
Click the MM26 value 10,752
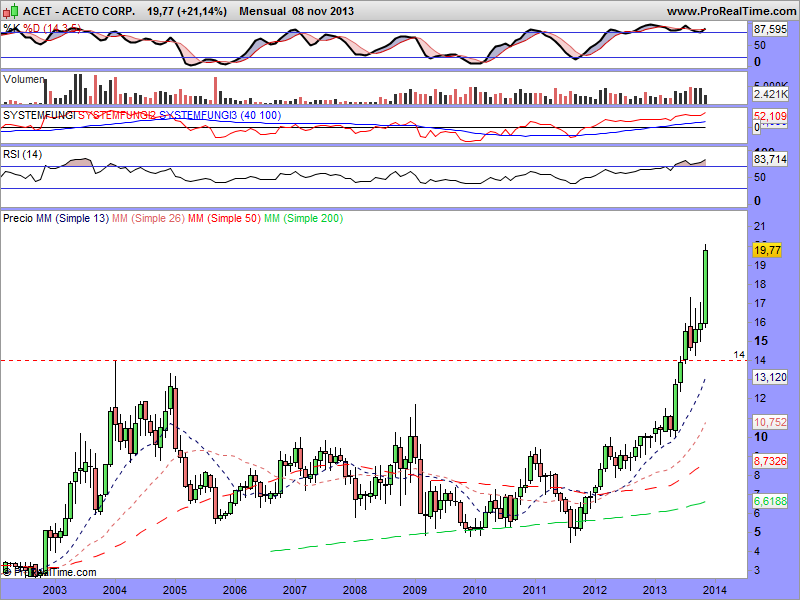coord(770,422)
